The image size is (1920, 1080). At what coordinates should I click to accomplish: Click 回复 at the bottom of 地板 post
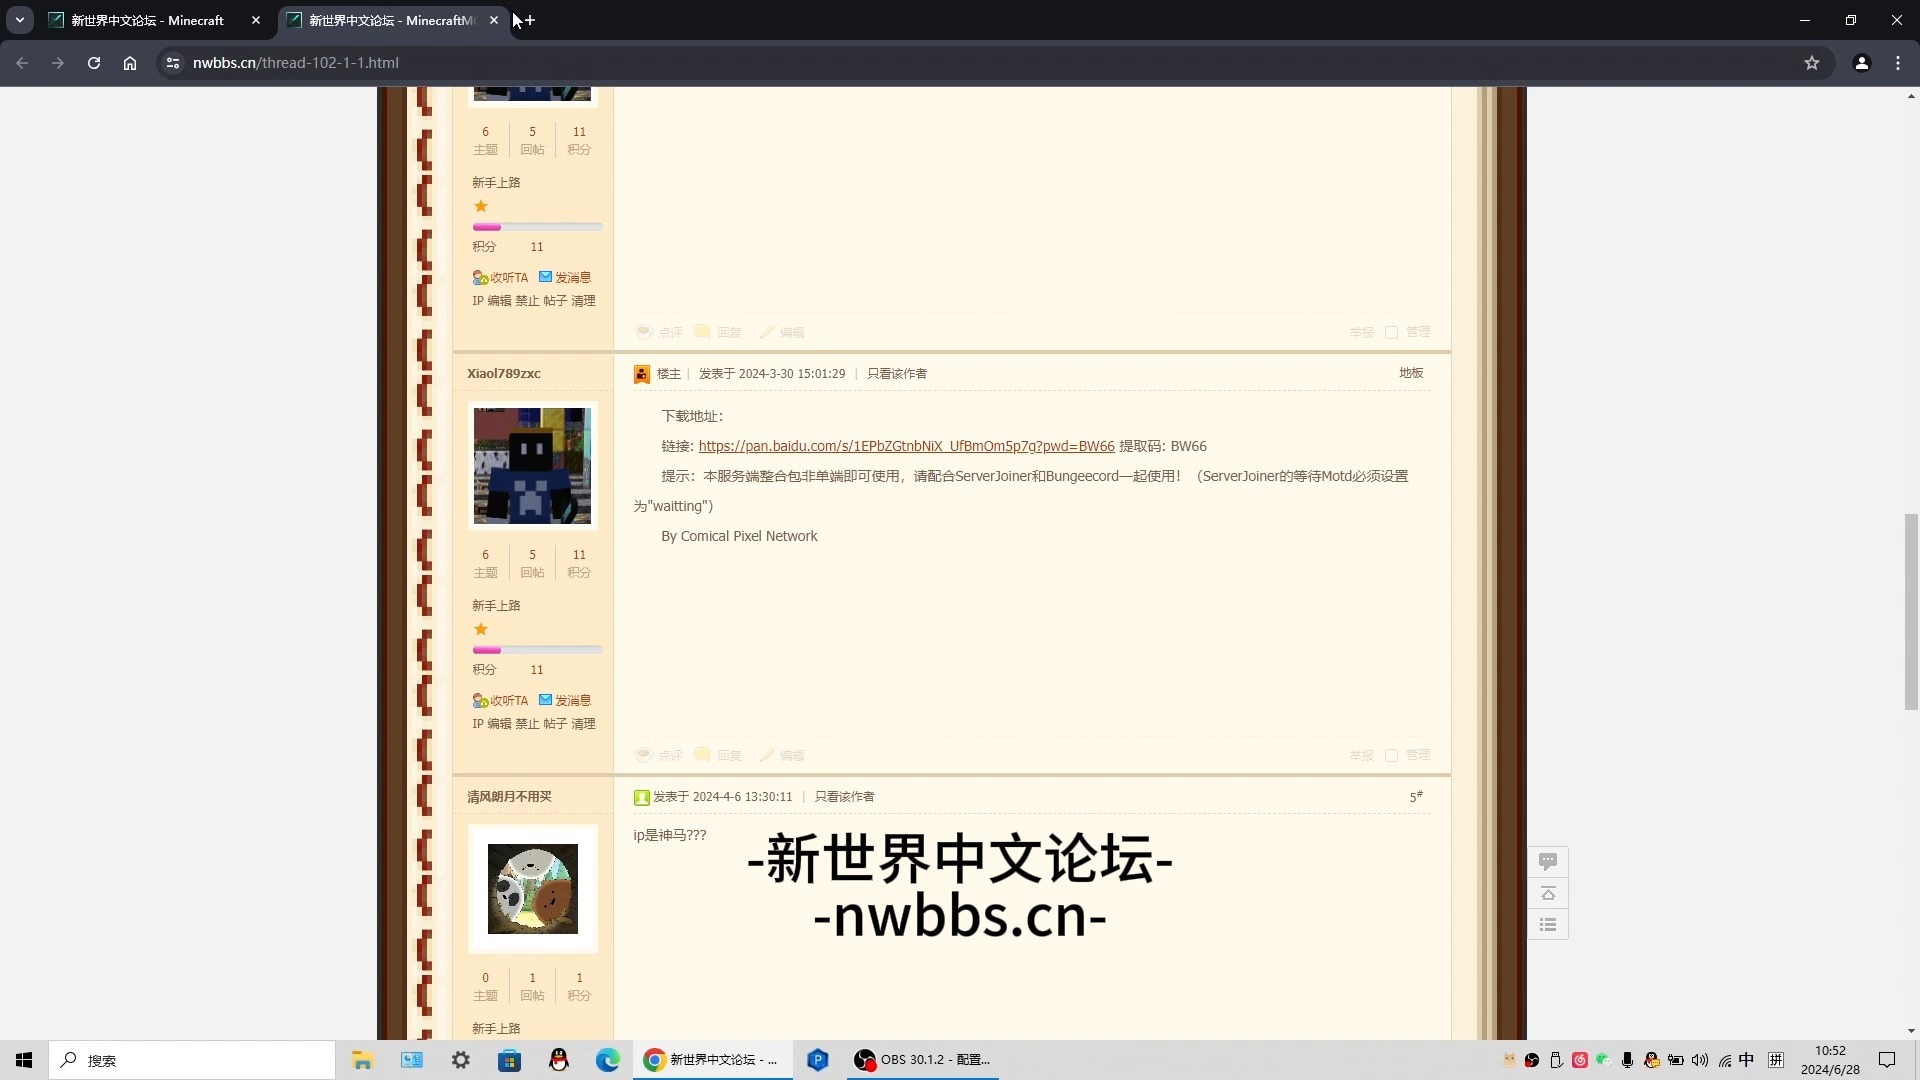(x=719, y=755)
